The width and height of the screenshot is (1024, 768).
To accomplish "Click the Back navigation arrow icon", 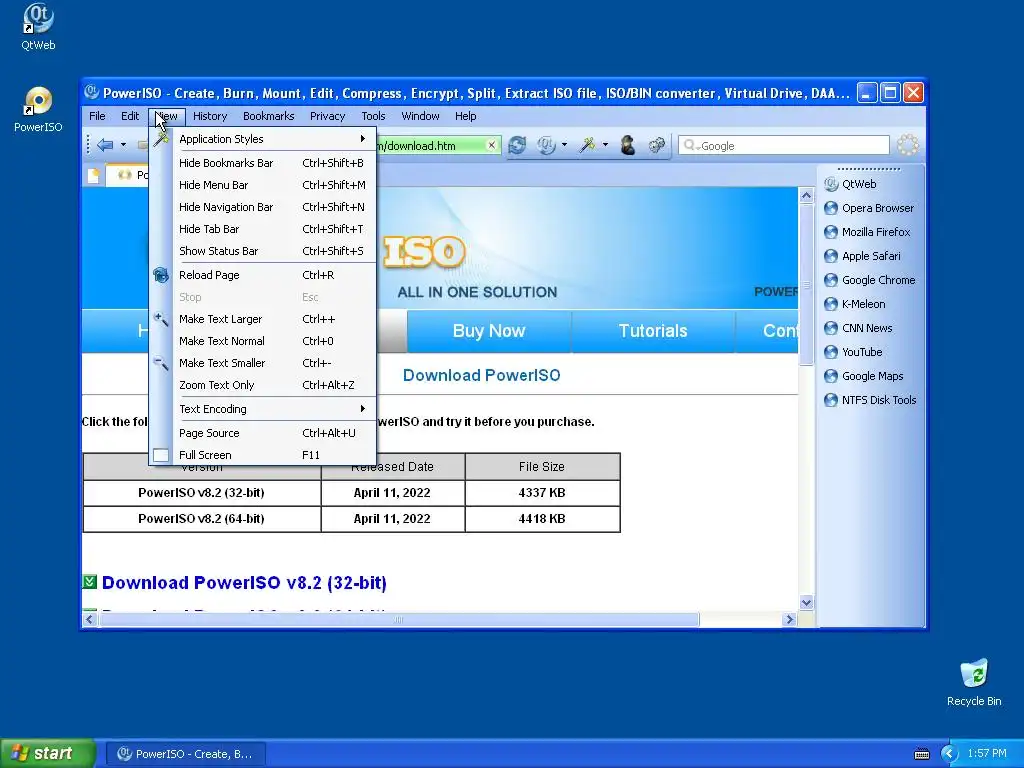I will (104, 145).
